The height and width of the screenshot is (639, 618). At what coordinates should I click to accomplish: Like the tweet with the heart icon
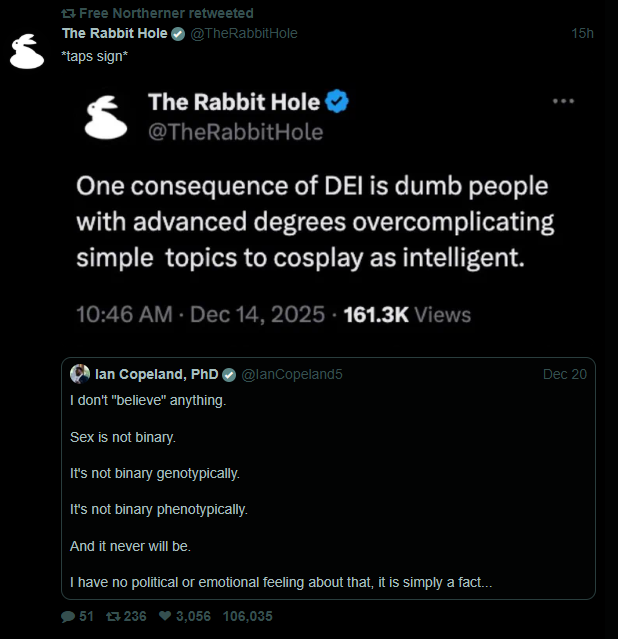165,616
